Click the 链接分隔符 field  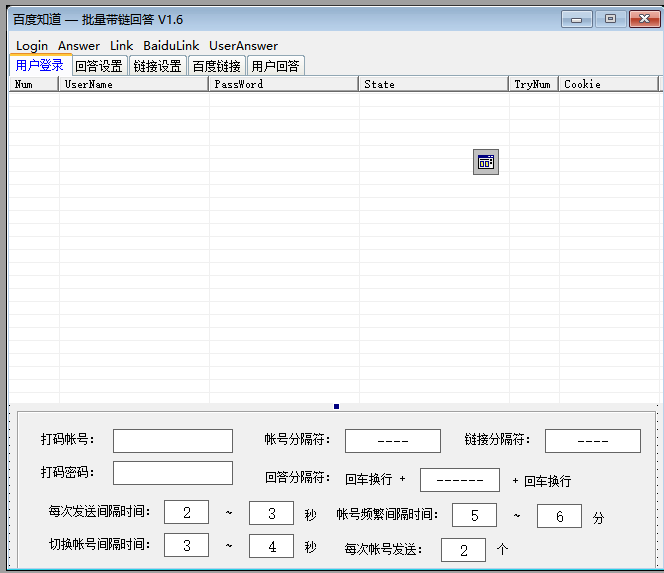pyautogui.click(x=592, y=441)
